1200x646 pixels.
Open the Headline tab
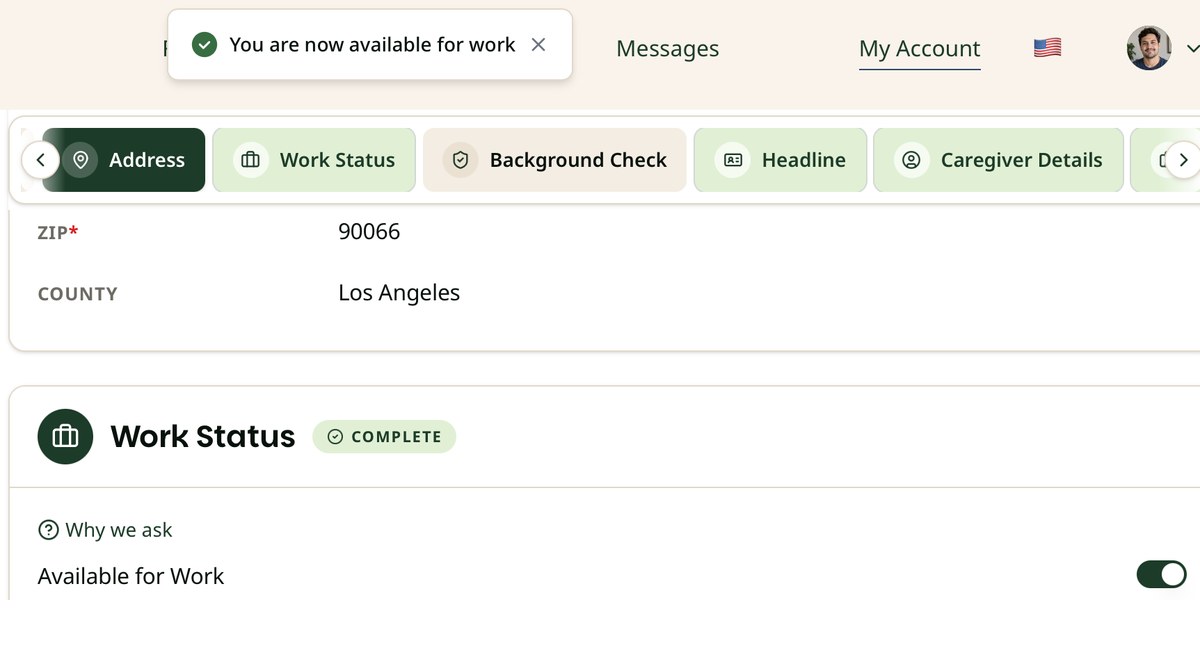point(780,160)
